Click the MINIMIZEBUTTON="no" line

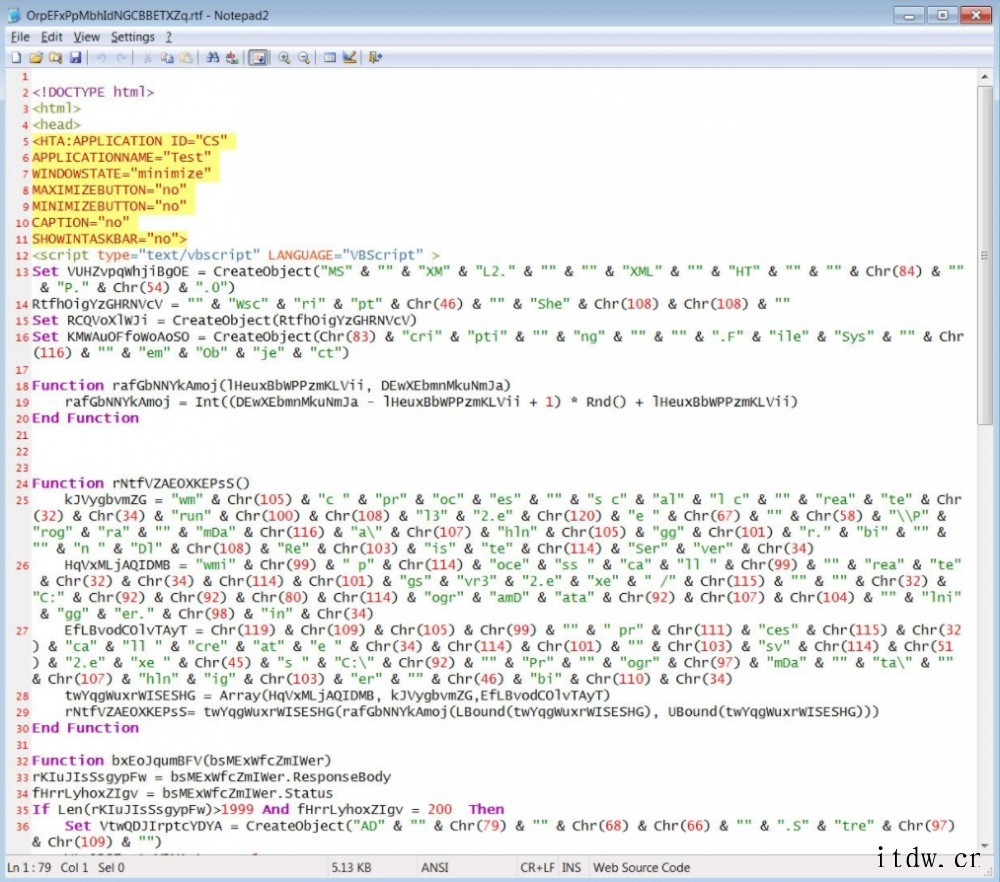coord(109,206)
